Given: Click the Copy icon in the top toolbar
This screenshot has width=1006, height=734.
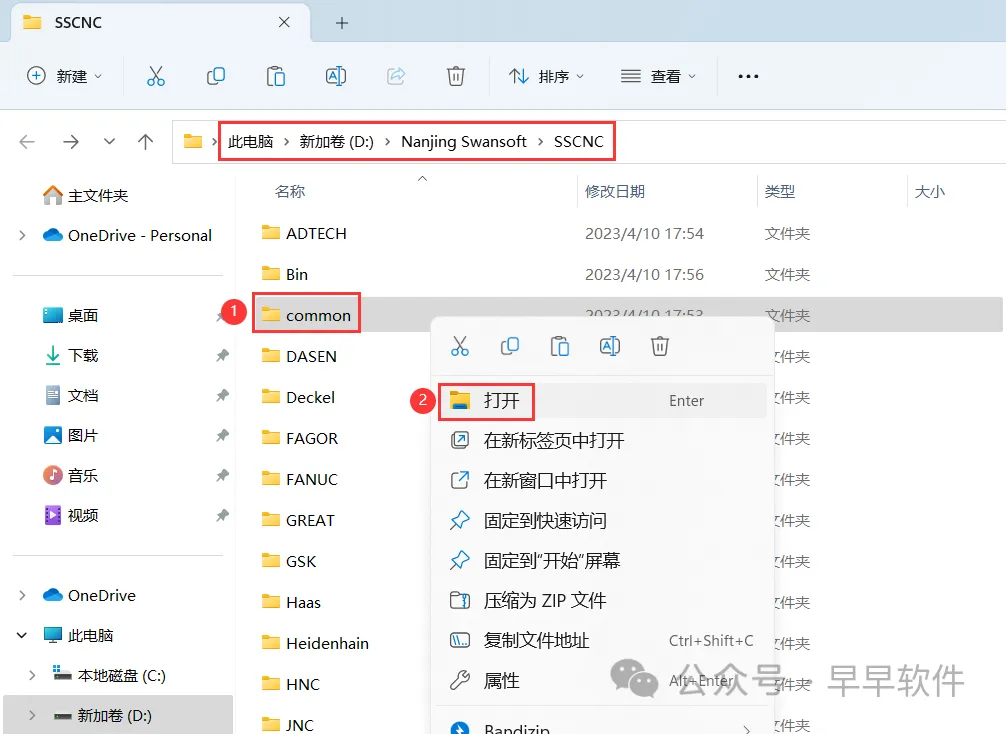Looking at the screenshot, I should (216, 76).
